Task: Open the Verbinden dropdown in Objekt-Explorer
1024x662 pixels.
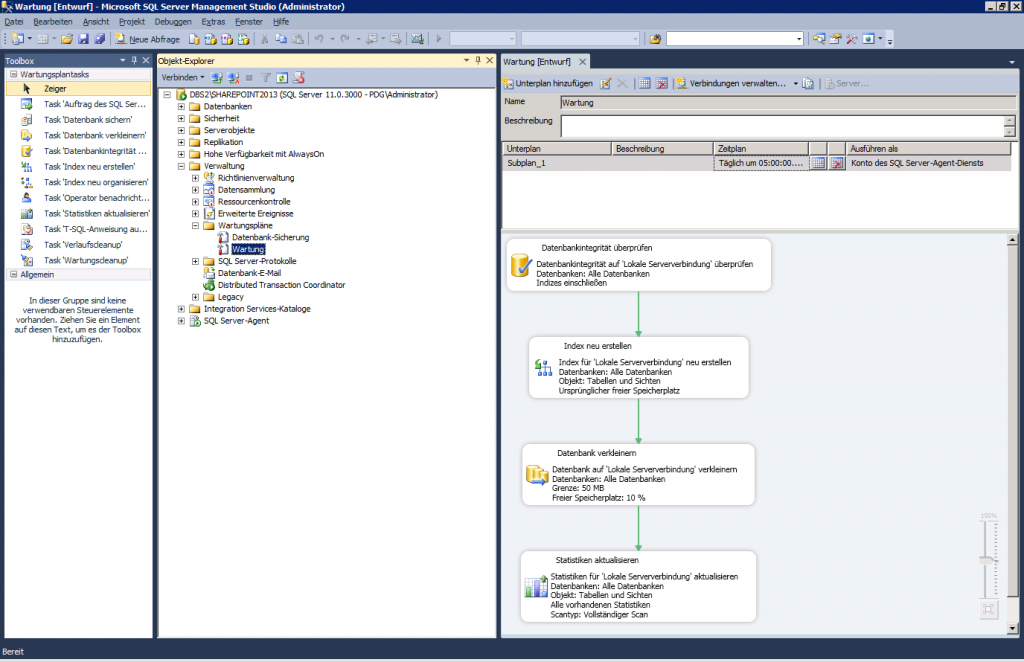Action: (183, 77)
